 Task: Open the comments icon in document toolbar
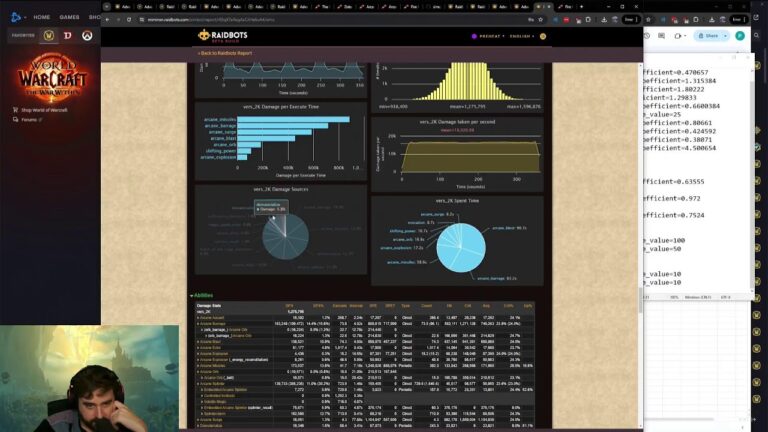662,36
